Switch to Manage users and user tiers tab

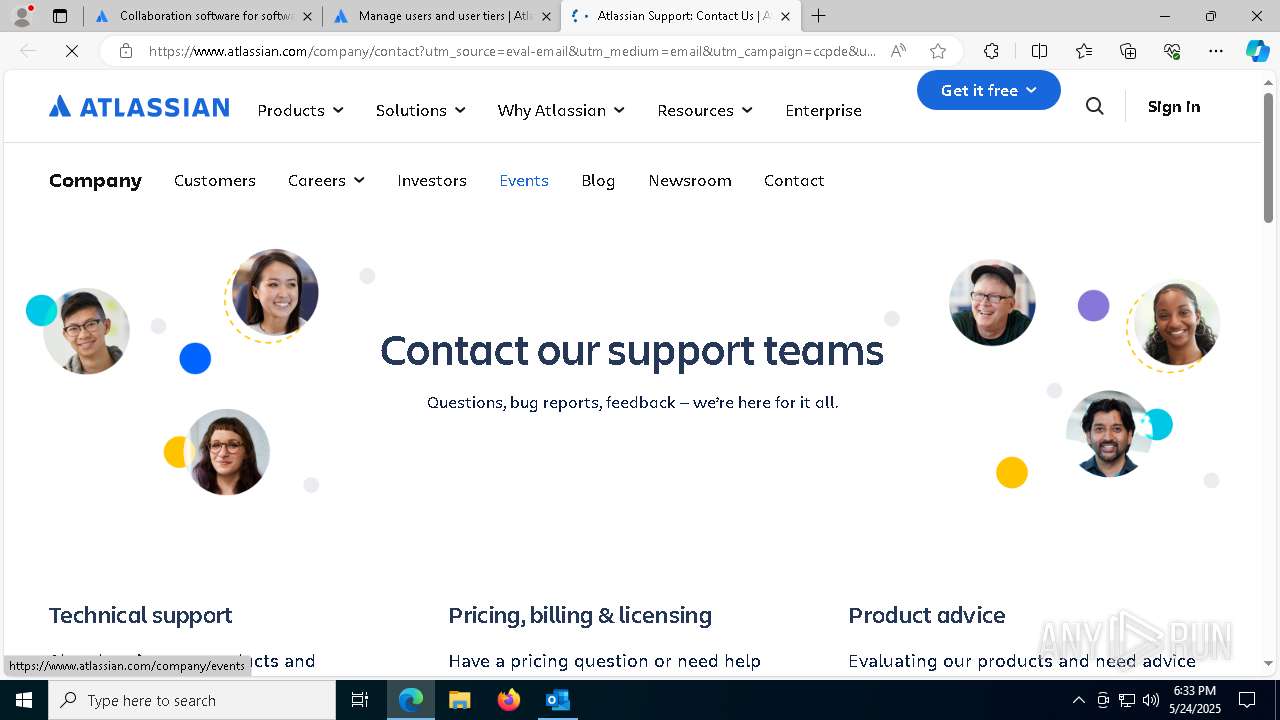pyautogui.click(x=442, y=16)
